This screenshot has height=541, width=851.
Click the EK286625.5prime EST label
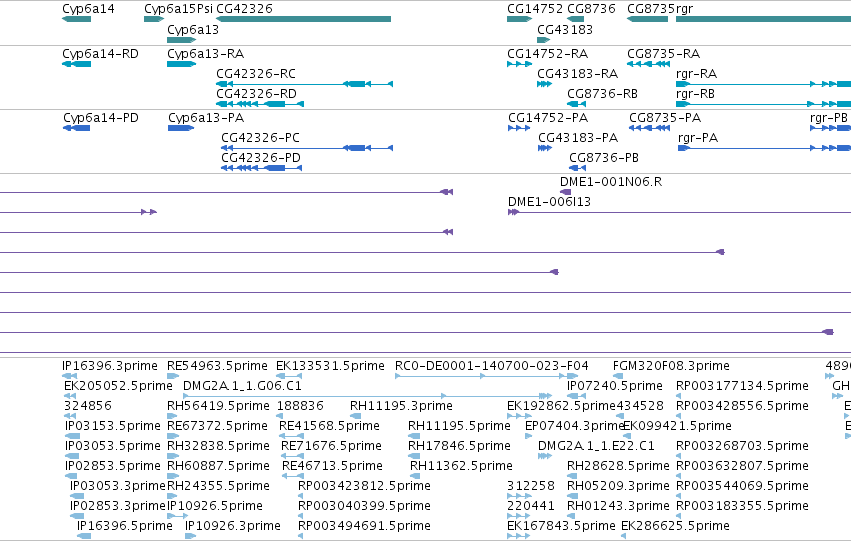[x=675, y=526]
